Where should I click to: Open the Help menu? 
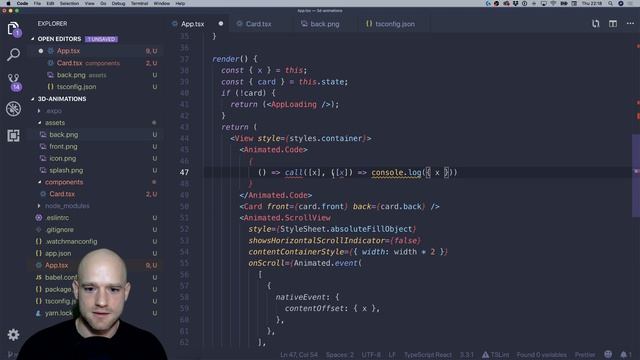(x=180, y=3)
